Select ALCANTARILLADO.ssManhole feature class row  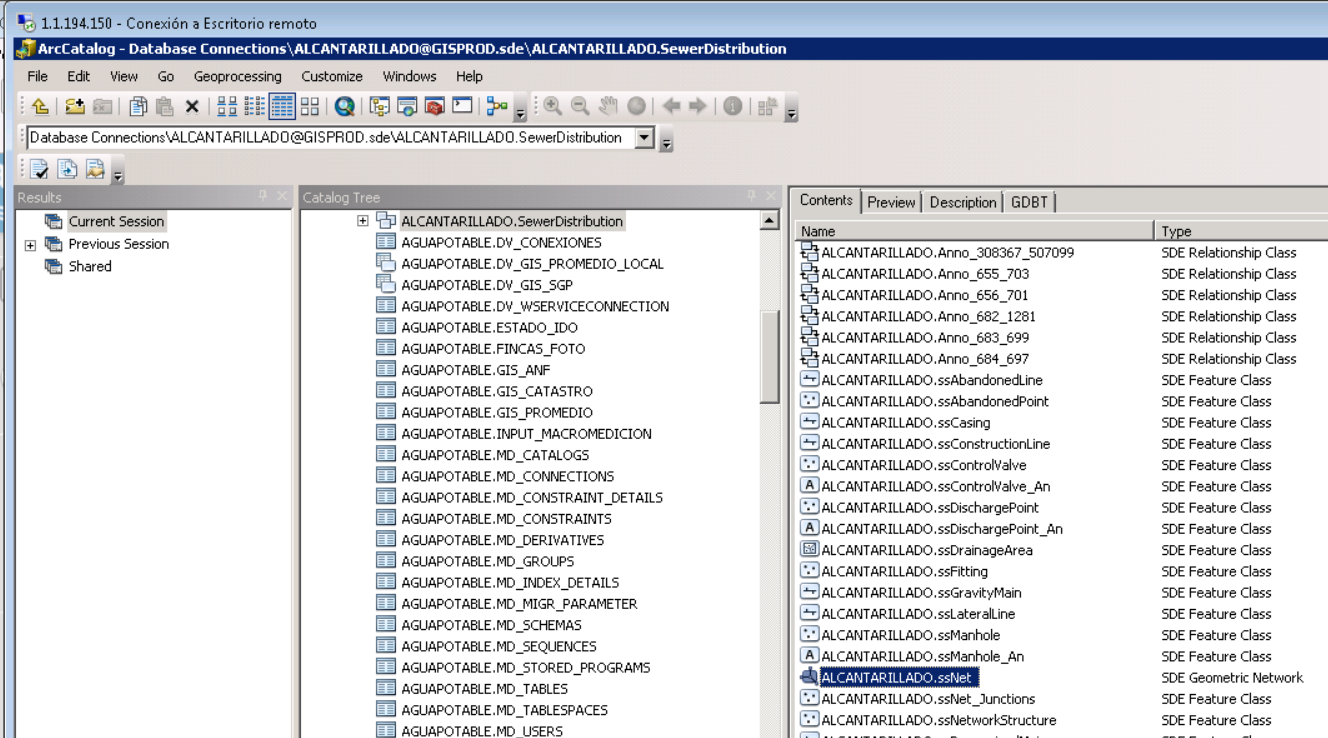pyautogui.click(x=910, y=635)
